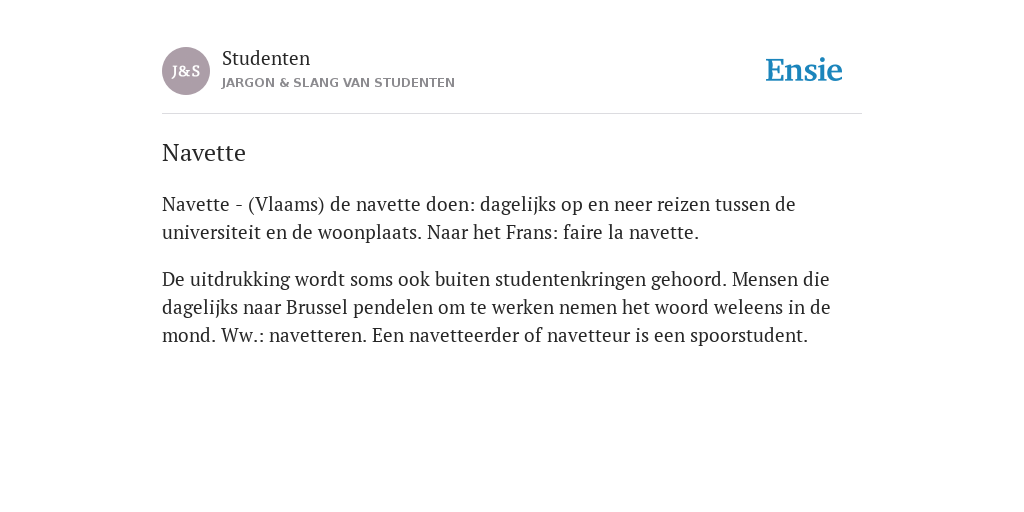Open the Ensie logo link
1024x512 pixels.
click(x=804, y=70)
